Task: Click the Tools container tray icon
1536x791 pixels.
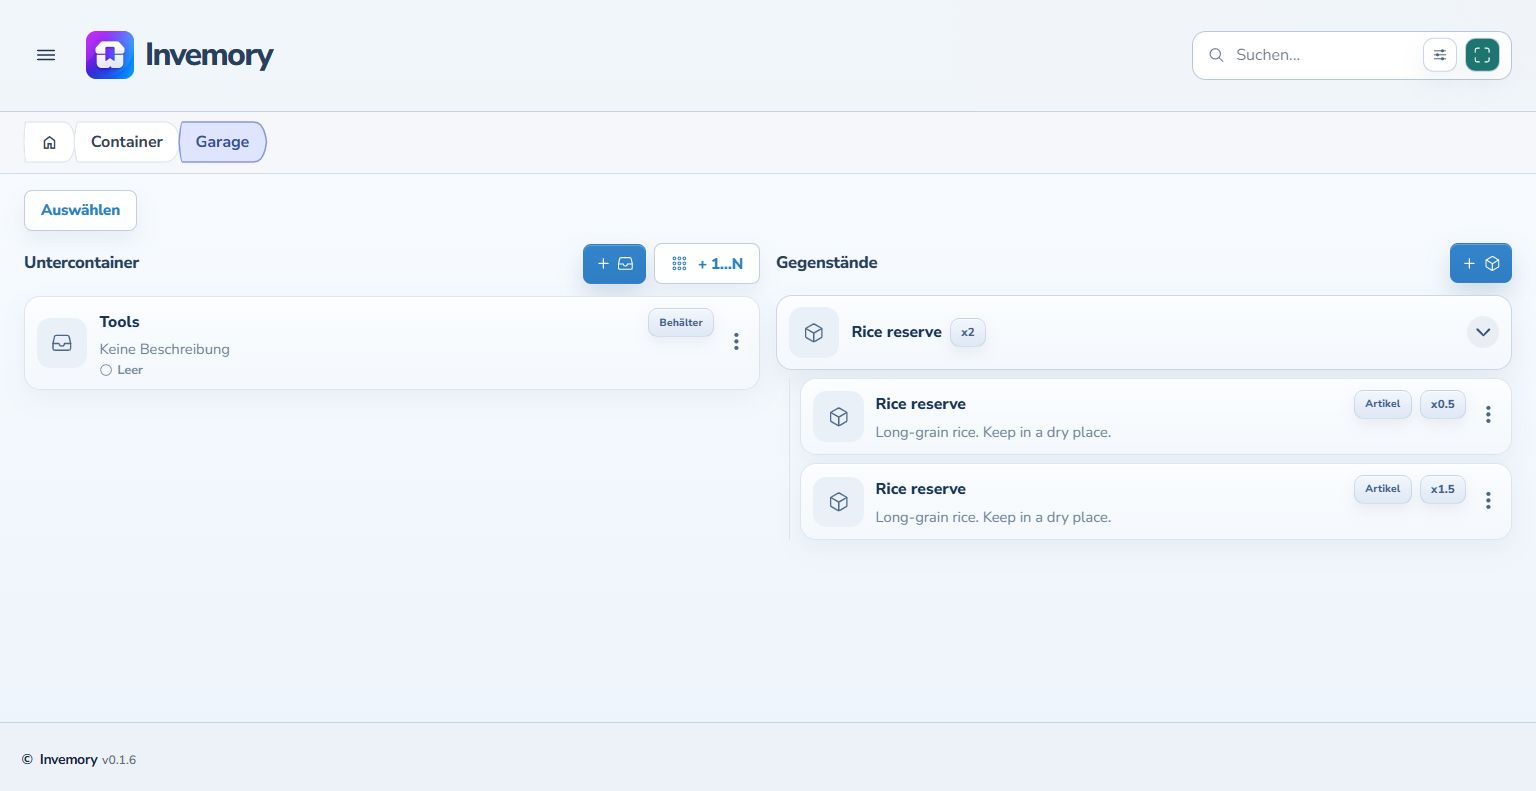Action: pos(62,343)
